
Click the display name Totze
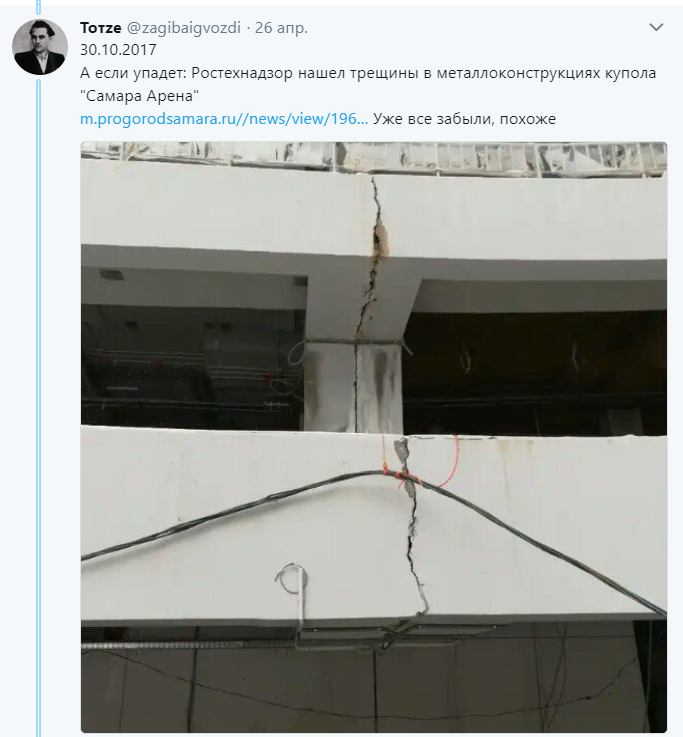101,28
